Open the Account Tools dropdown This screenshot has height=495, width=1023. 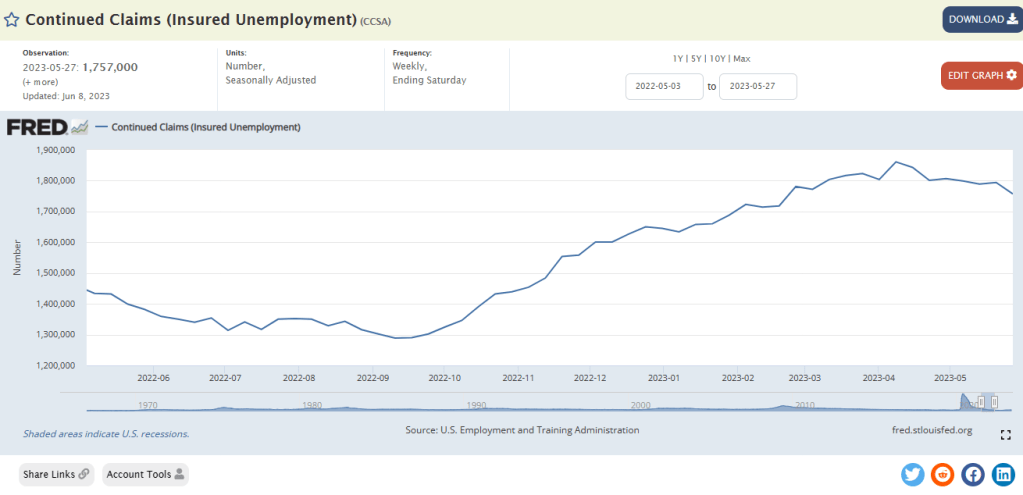point(145,474)
